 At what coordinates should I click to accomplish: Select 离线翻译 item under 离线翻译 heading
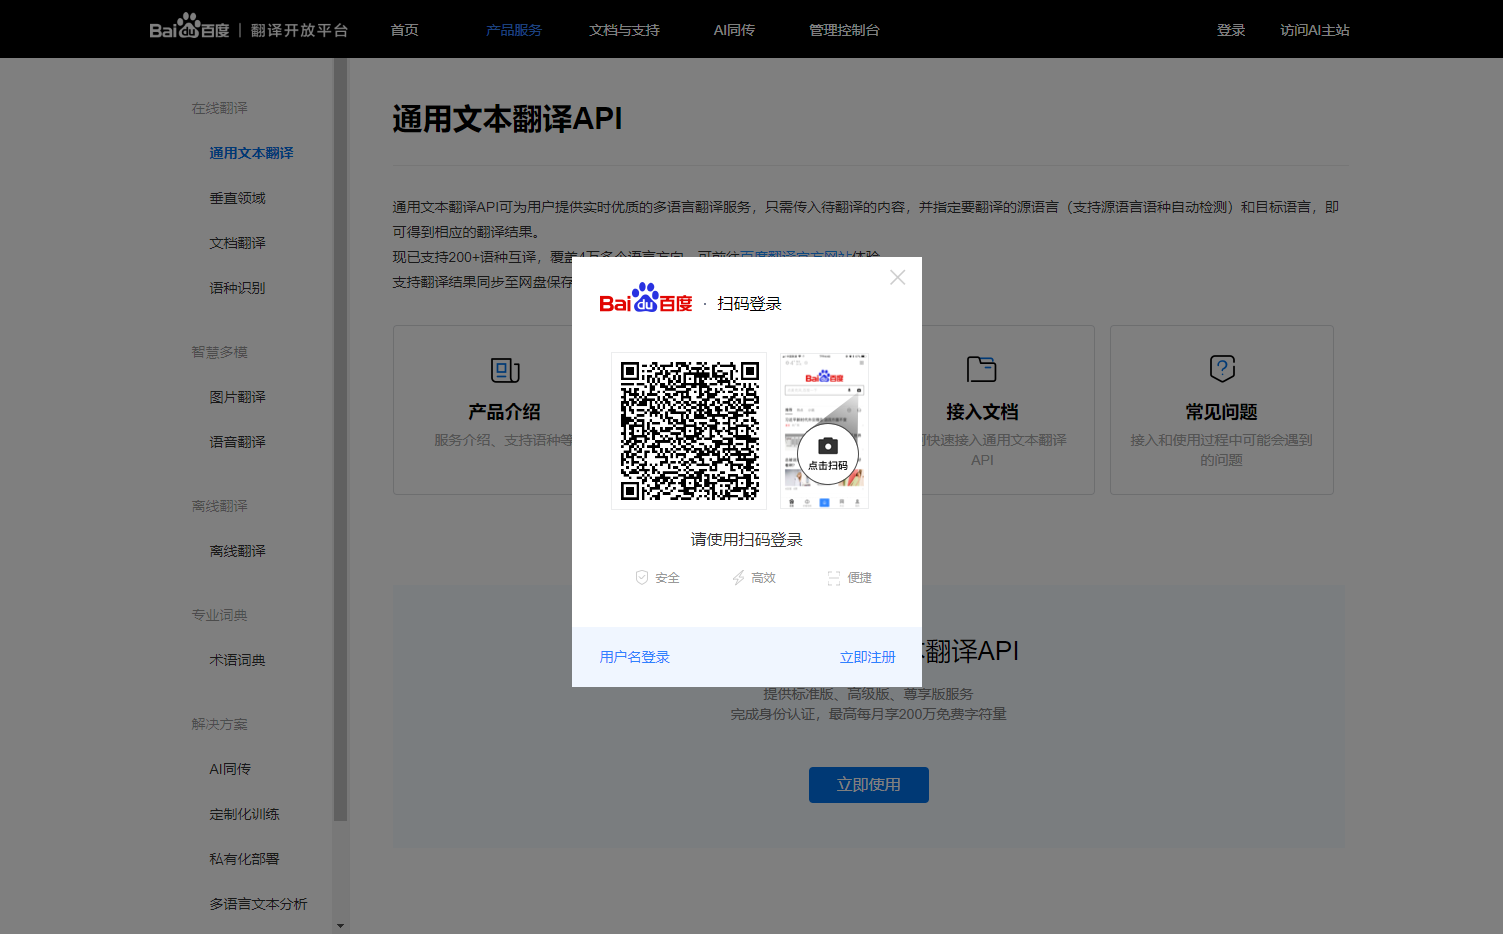237,551
